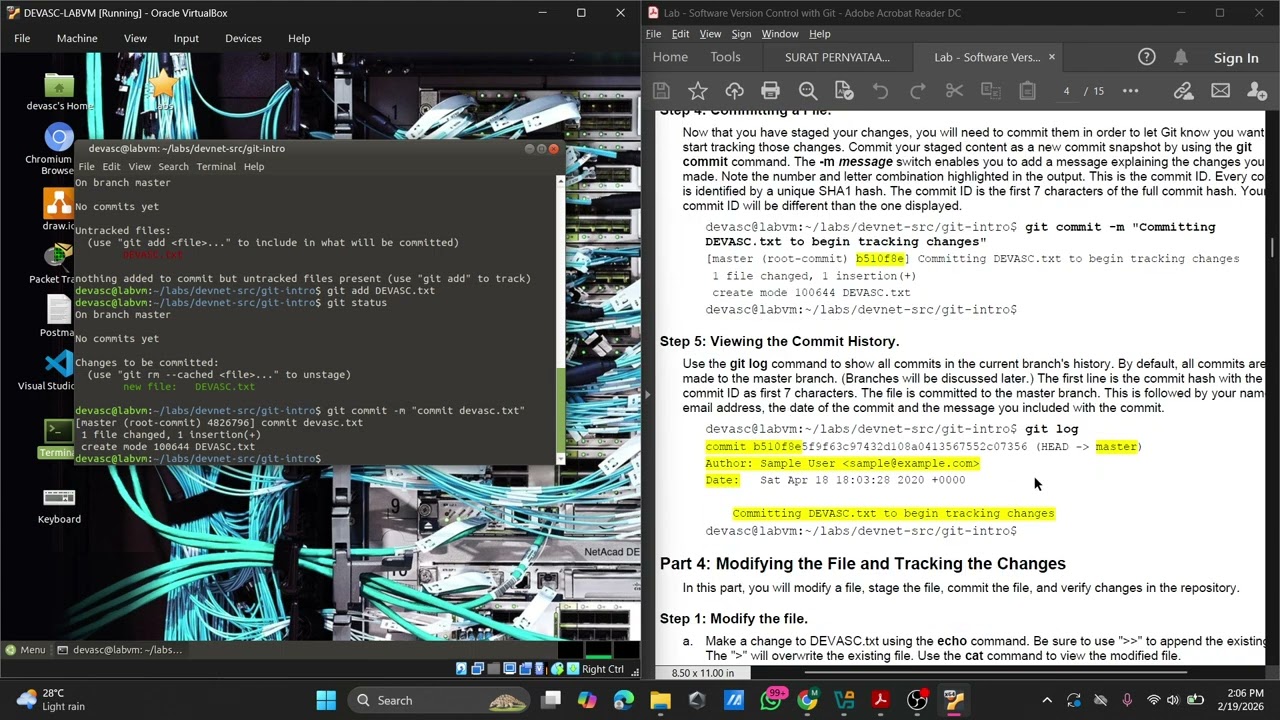Image resolution: width=1280 pixels, height=720 pixels.
Task: Open File Explorer from the taskbar
Action: click(x=660, y=700)
